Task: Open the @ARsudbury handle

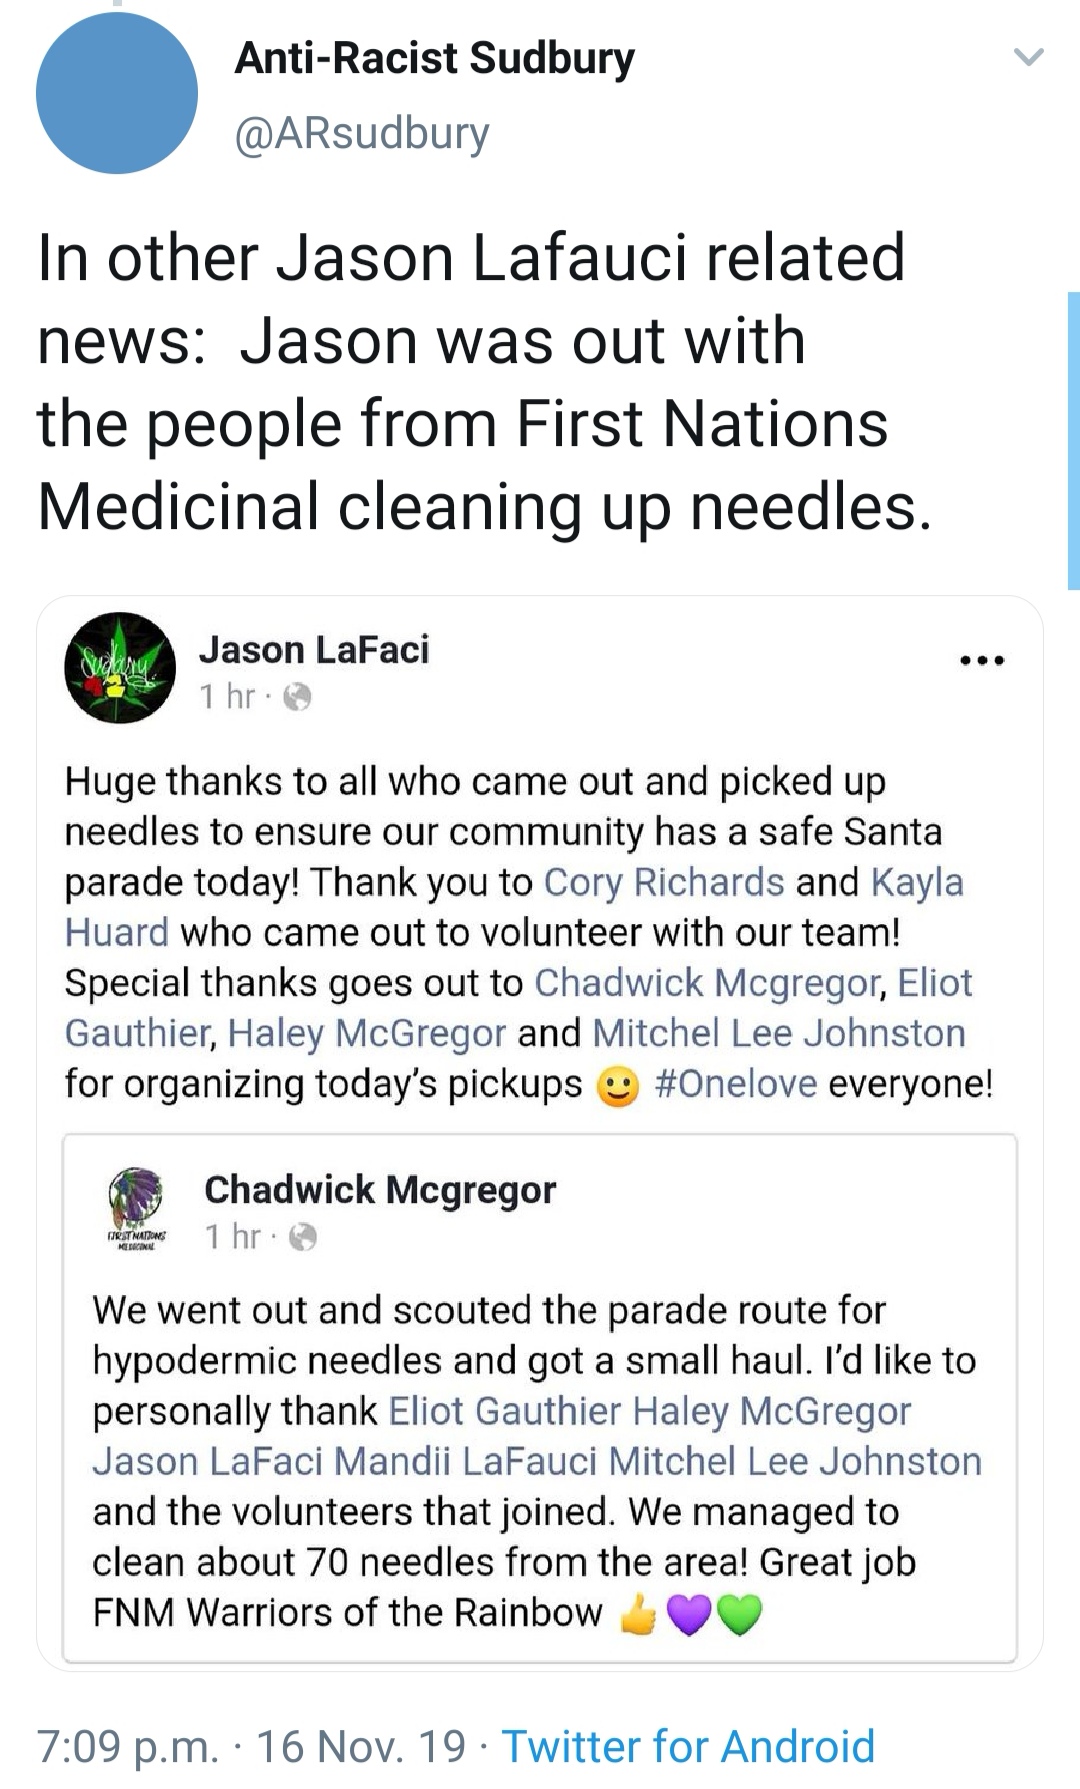Action: point(361,133)
